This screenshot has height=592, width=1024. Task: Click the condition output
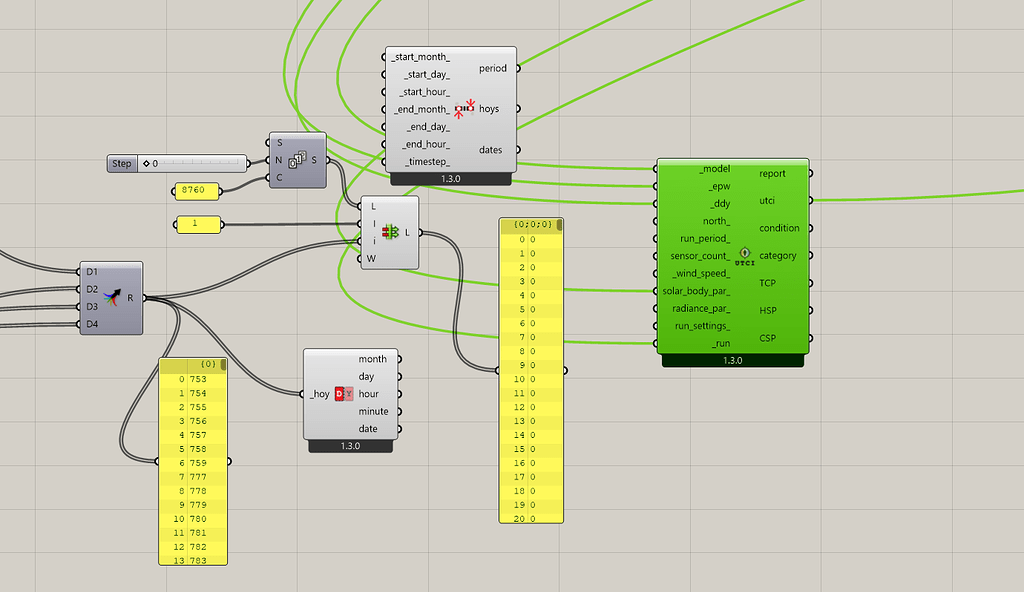(x=779, y=228)
